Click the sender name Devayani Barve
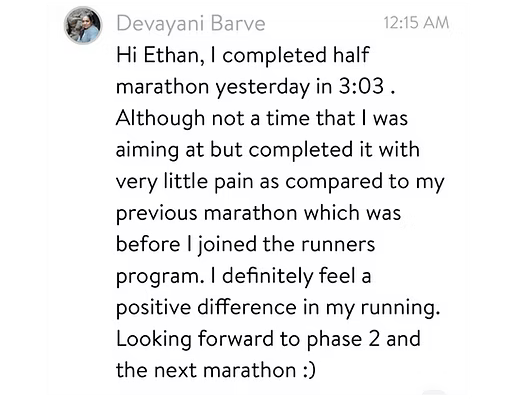Viewport: 514px width, 399px height. [191, 24]
